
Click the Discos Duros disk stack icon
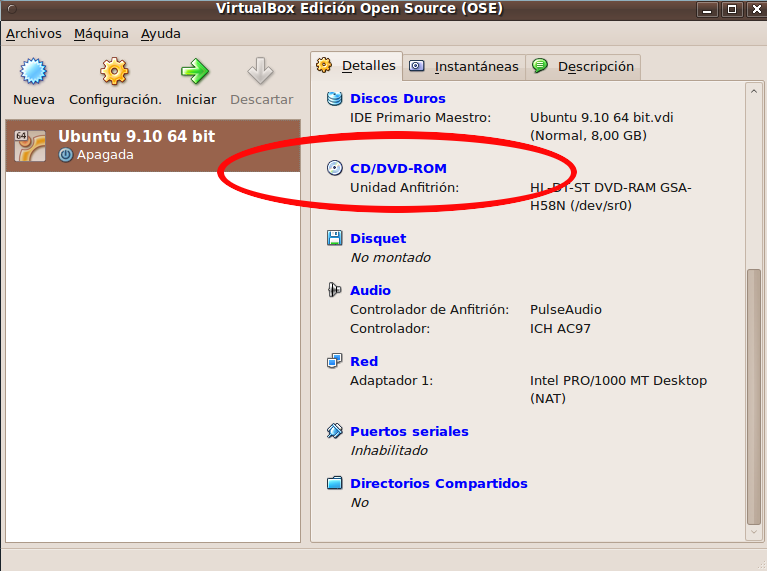click(335, 98)
